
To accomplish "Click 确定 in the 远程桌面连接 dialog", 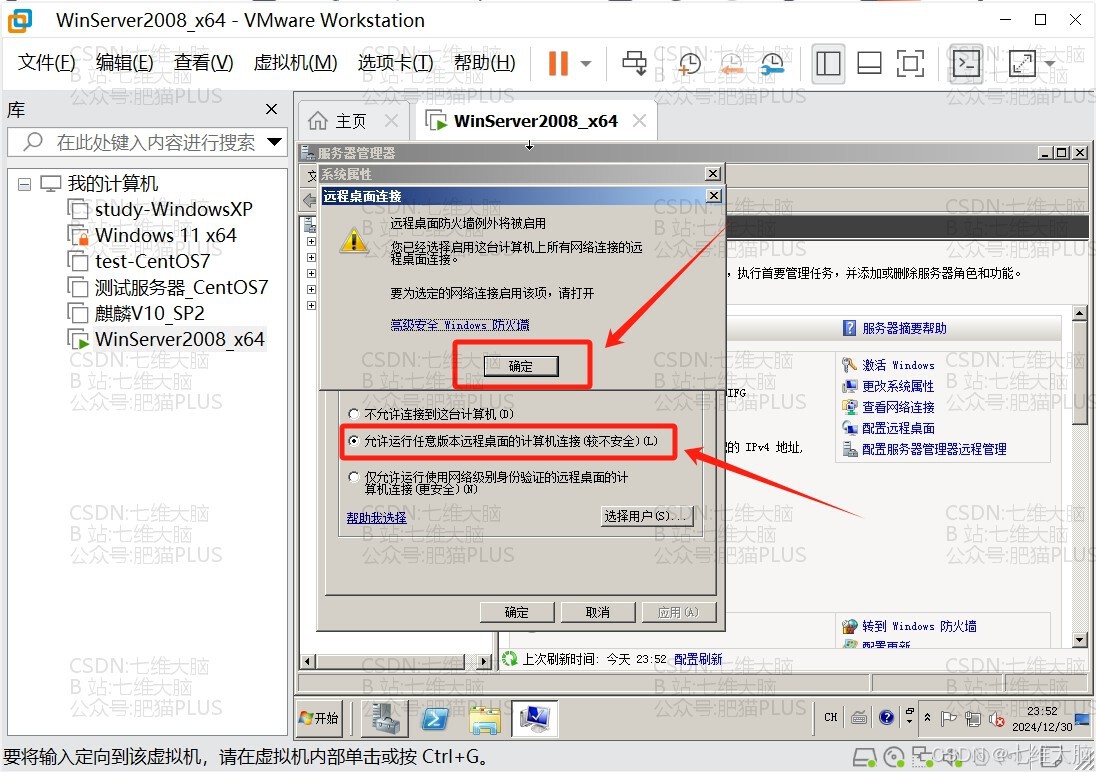I will pos(521,366).
